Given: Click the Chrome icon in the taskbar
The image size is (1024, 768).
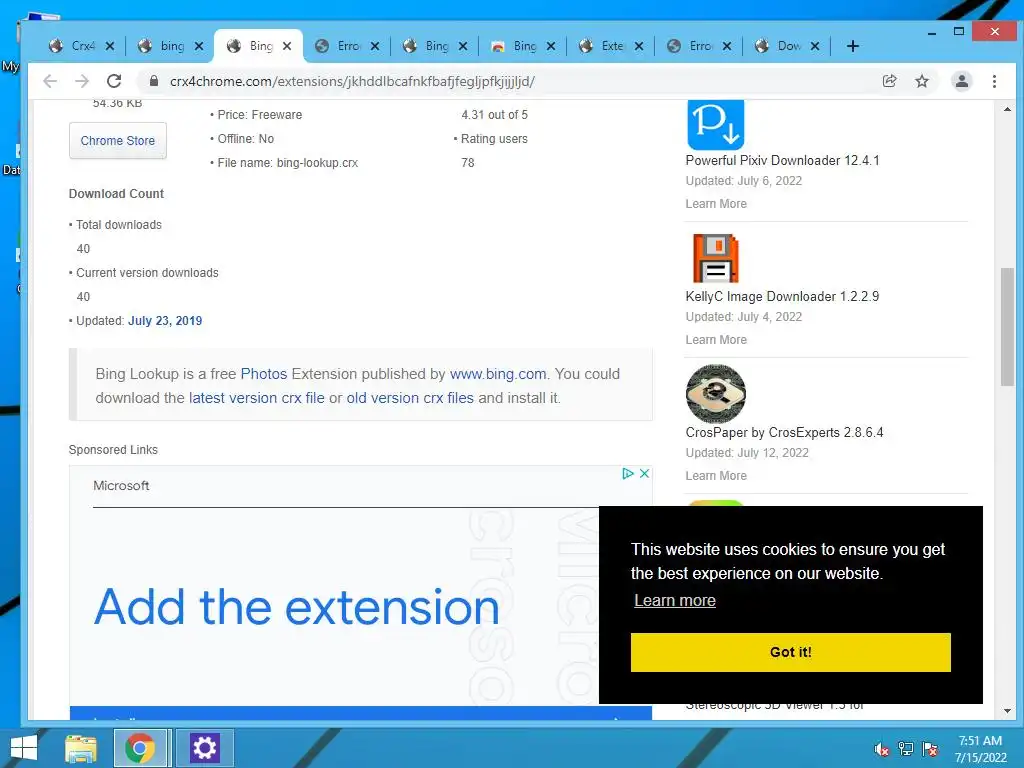Looking at the screenshot, I should coord(140,748).
